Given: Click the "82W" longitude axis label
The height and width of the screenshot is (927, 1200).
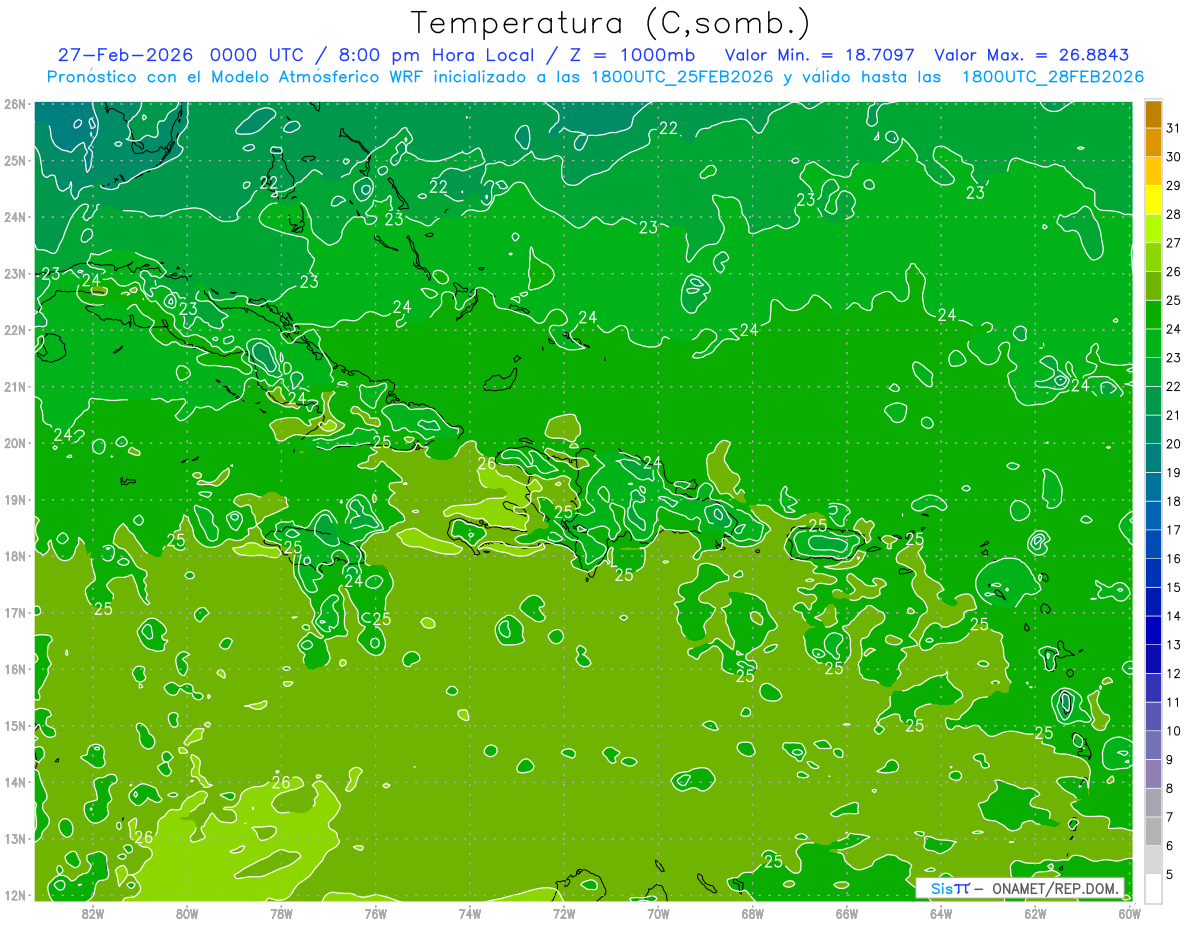Looking at the screenshot, I should tap(93, 913).
